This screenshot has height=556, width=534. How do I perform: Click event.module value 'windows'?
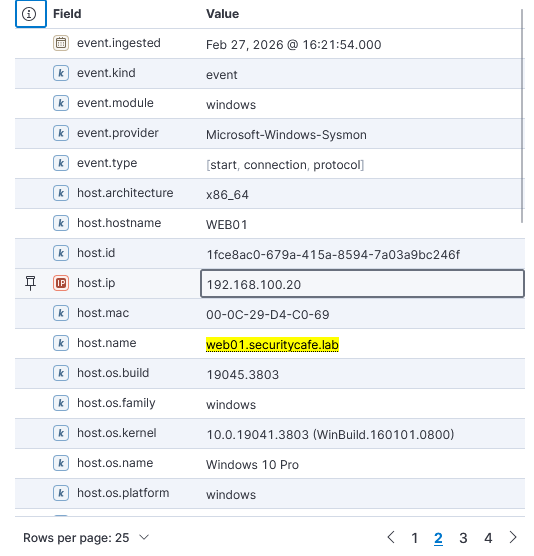coord(231,105)
